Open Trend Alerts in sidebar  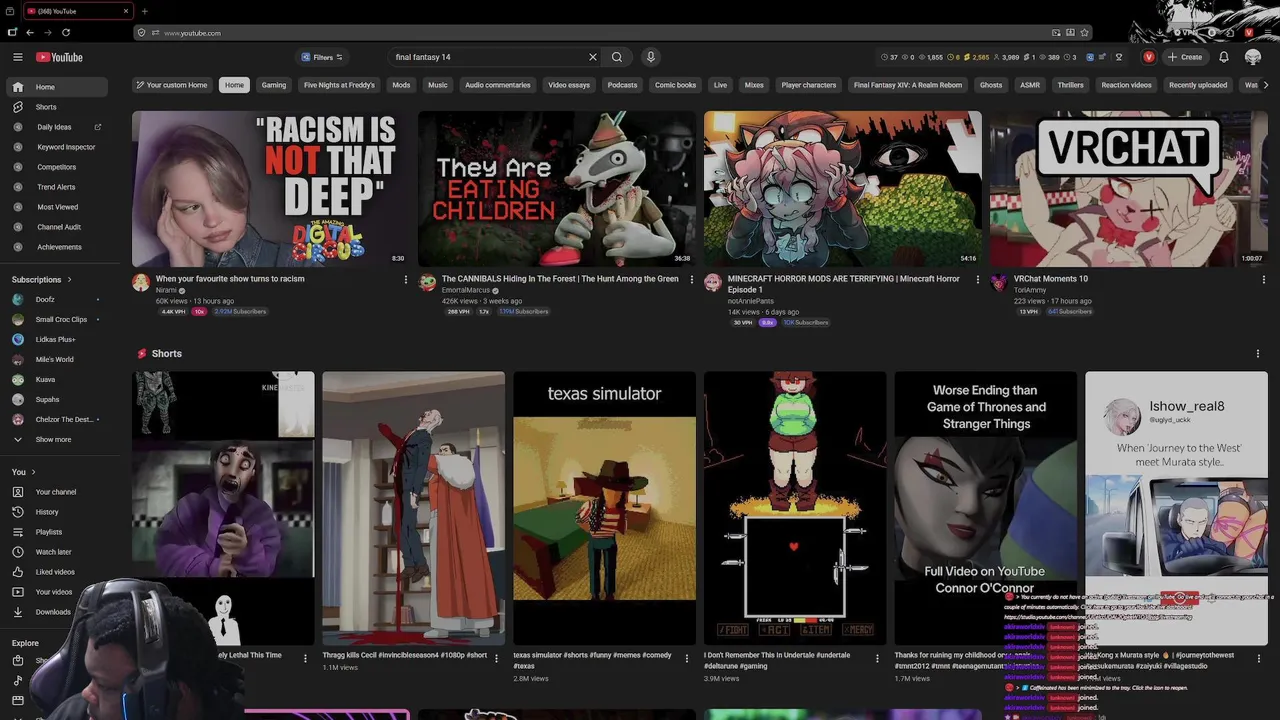pos(54,187)
